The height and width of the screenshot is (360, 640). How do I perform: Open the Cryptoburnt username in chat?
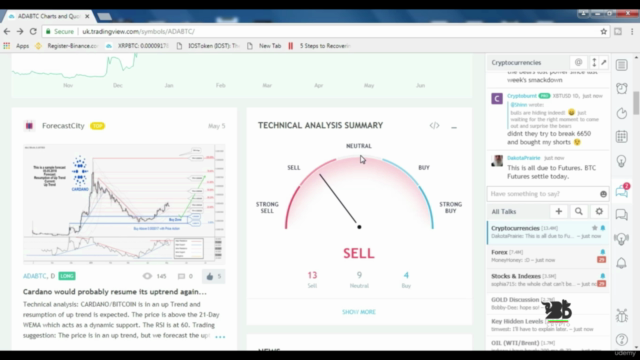522,96
